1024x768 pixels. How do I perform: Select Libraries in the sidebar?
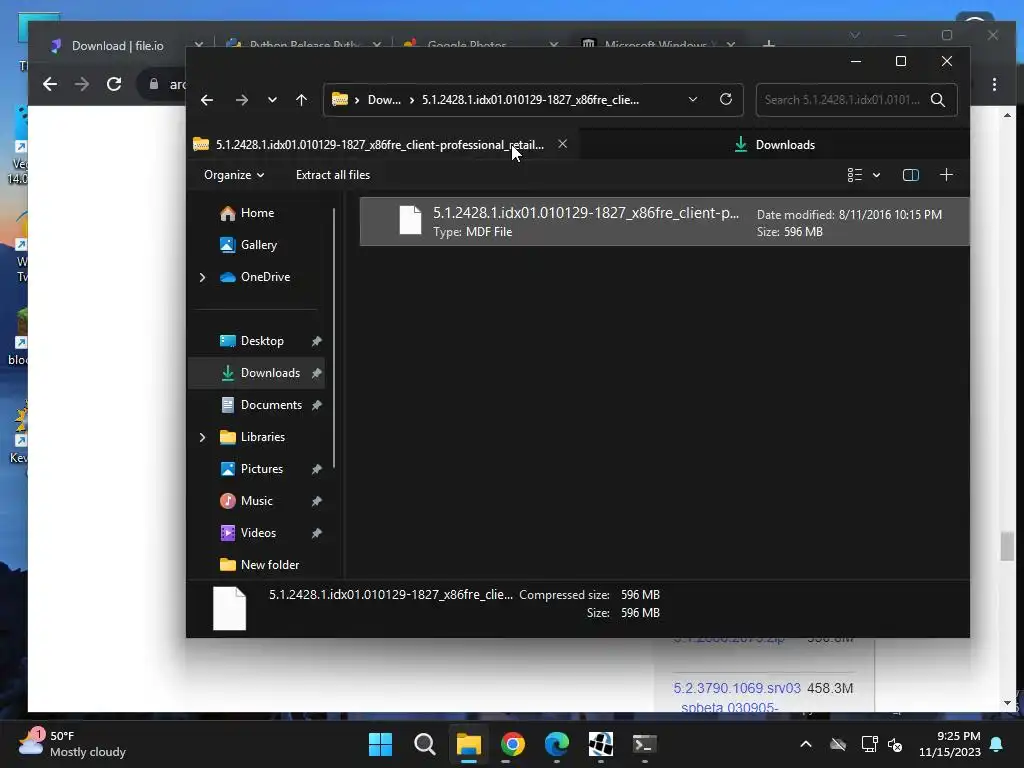click(x=263, y=437)
